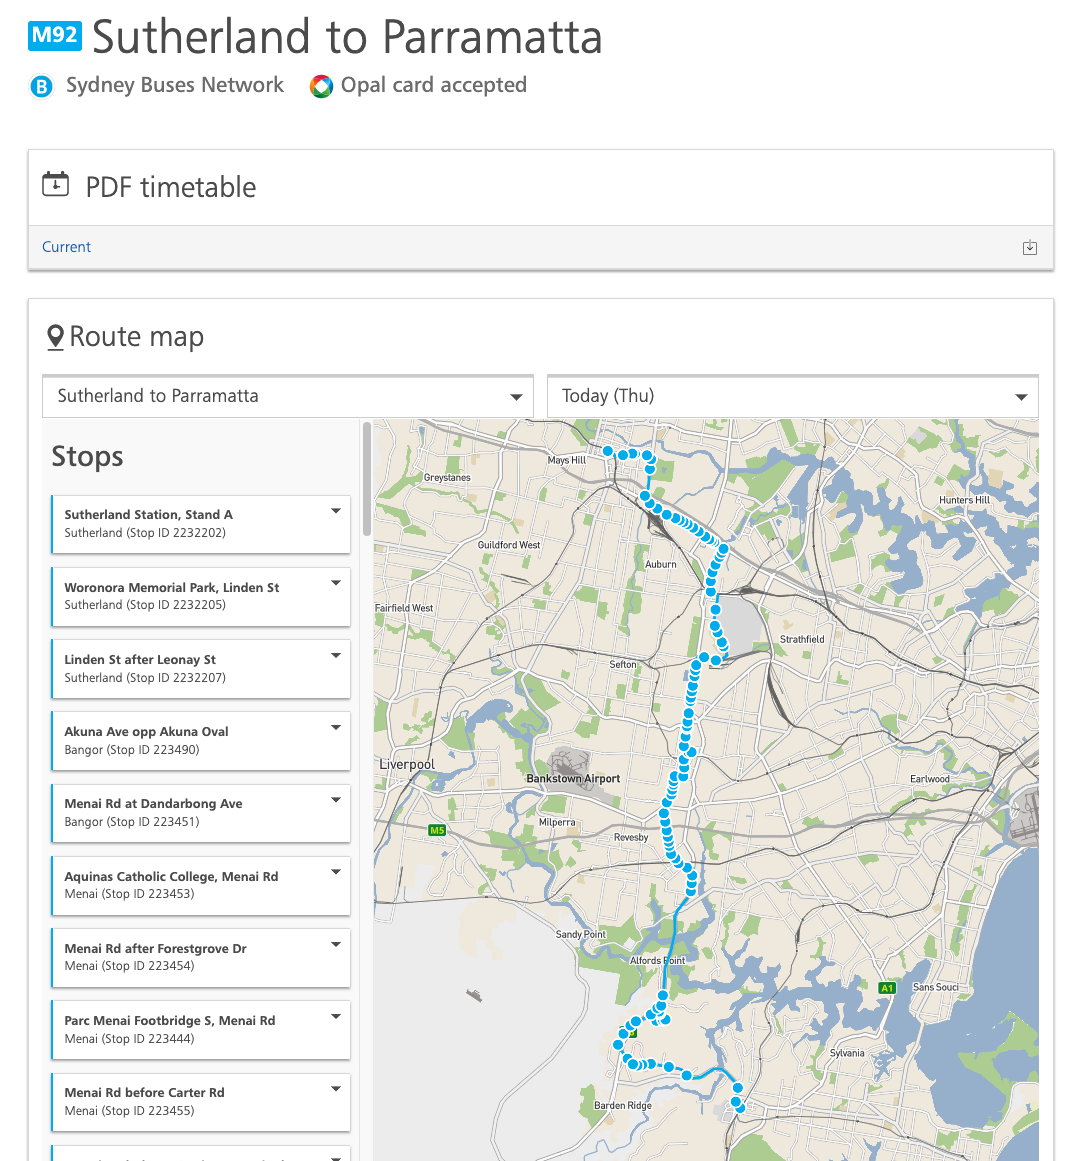Viewport: 1072px width, 1161px height.
Task: Select Parc Menai Footbridge S stop
Action: tap(201, 1029)
